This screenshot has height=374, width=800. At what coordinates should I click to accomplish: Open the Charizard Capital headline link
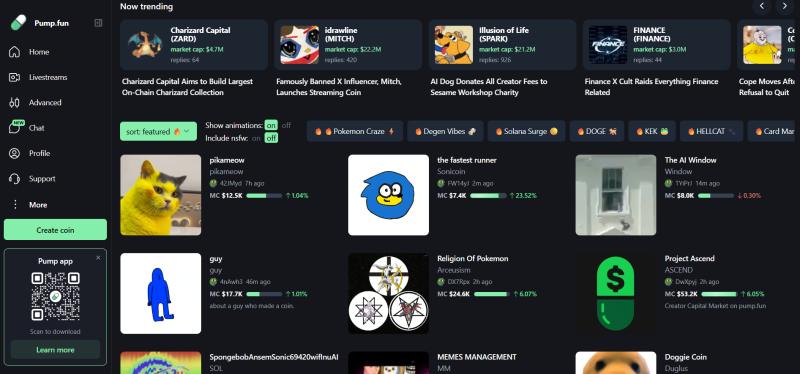(187, 87)
